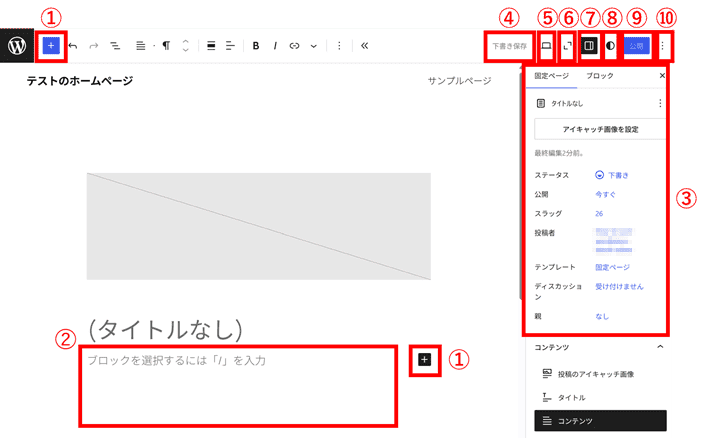
Task: Click the featured image placeholder
Action: click(259, 226)
